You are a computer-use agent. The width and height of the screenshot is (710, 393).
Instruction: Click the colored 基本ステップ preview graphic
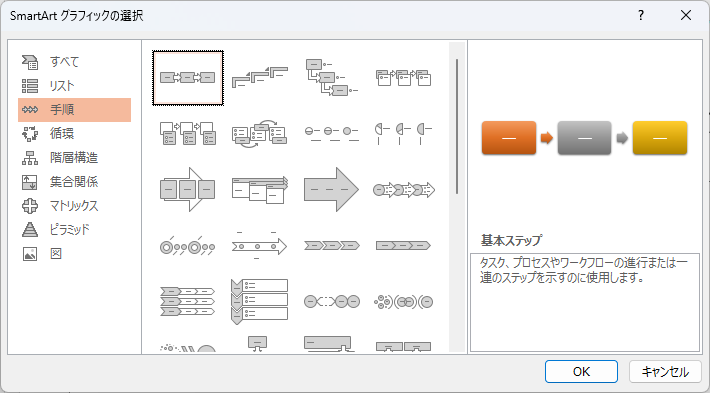[584, 138]
